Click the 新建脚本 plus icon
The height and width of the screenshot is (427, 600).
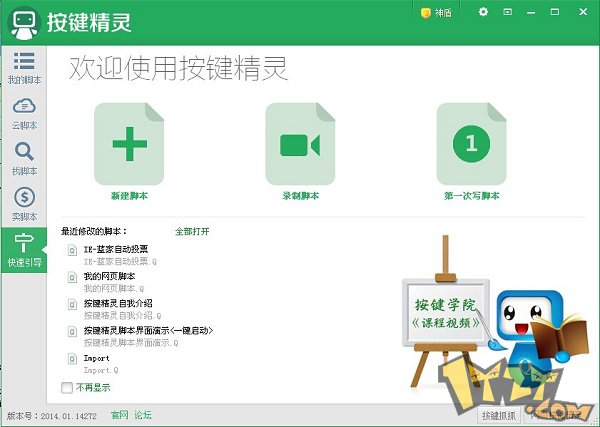pyautogui.click(x=129, y=144)
